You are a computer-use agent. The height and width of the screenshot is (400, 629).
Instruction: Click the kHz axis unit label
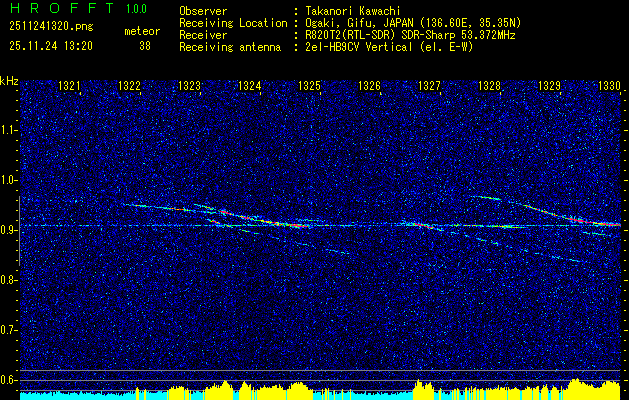[x=9, y=81]
